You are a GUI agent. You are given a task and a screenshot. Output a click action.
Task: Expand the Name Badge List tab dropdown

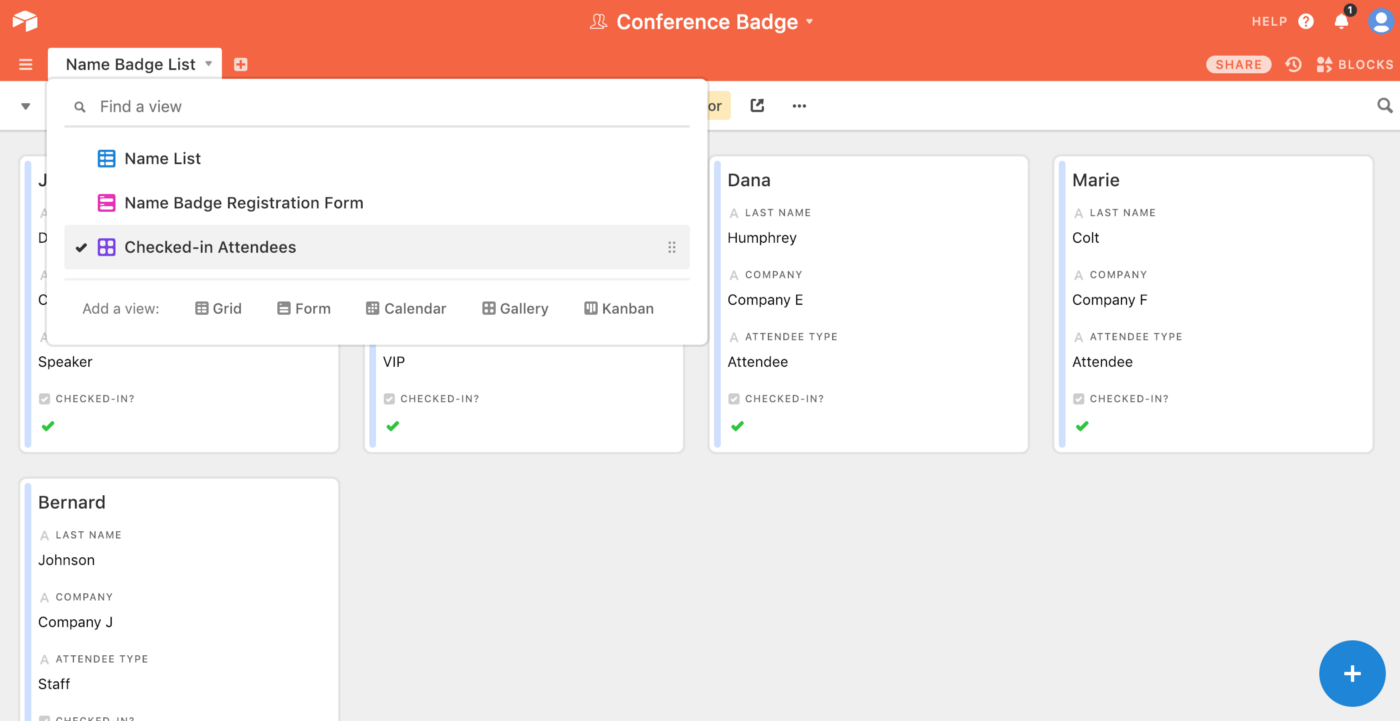(208, 64)
